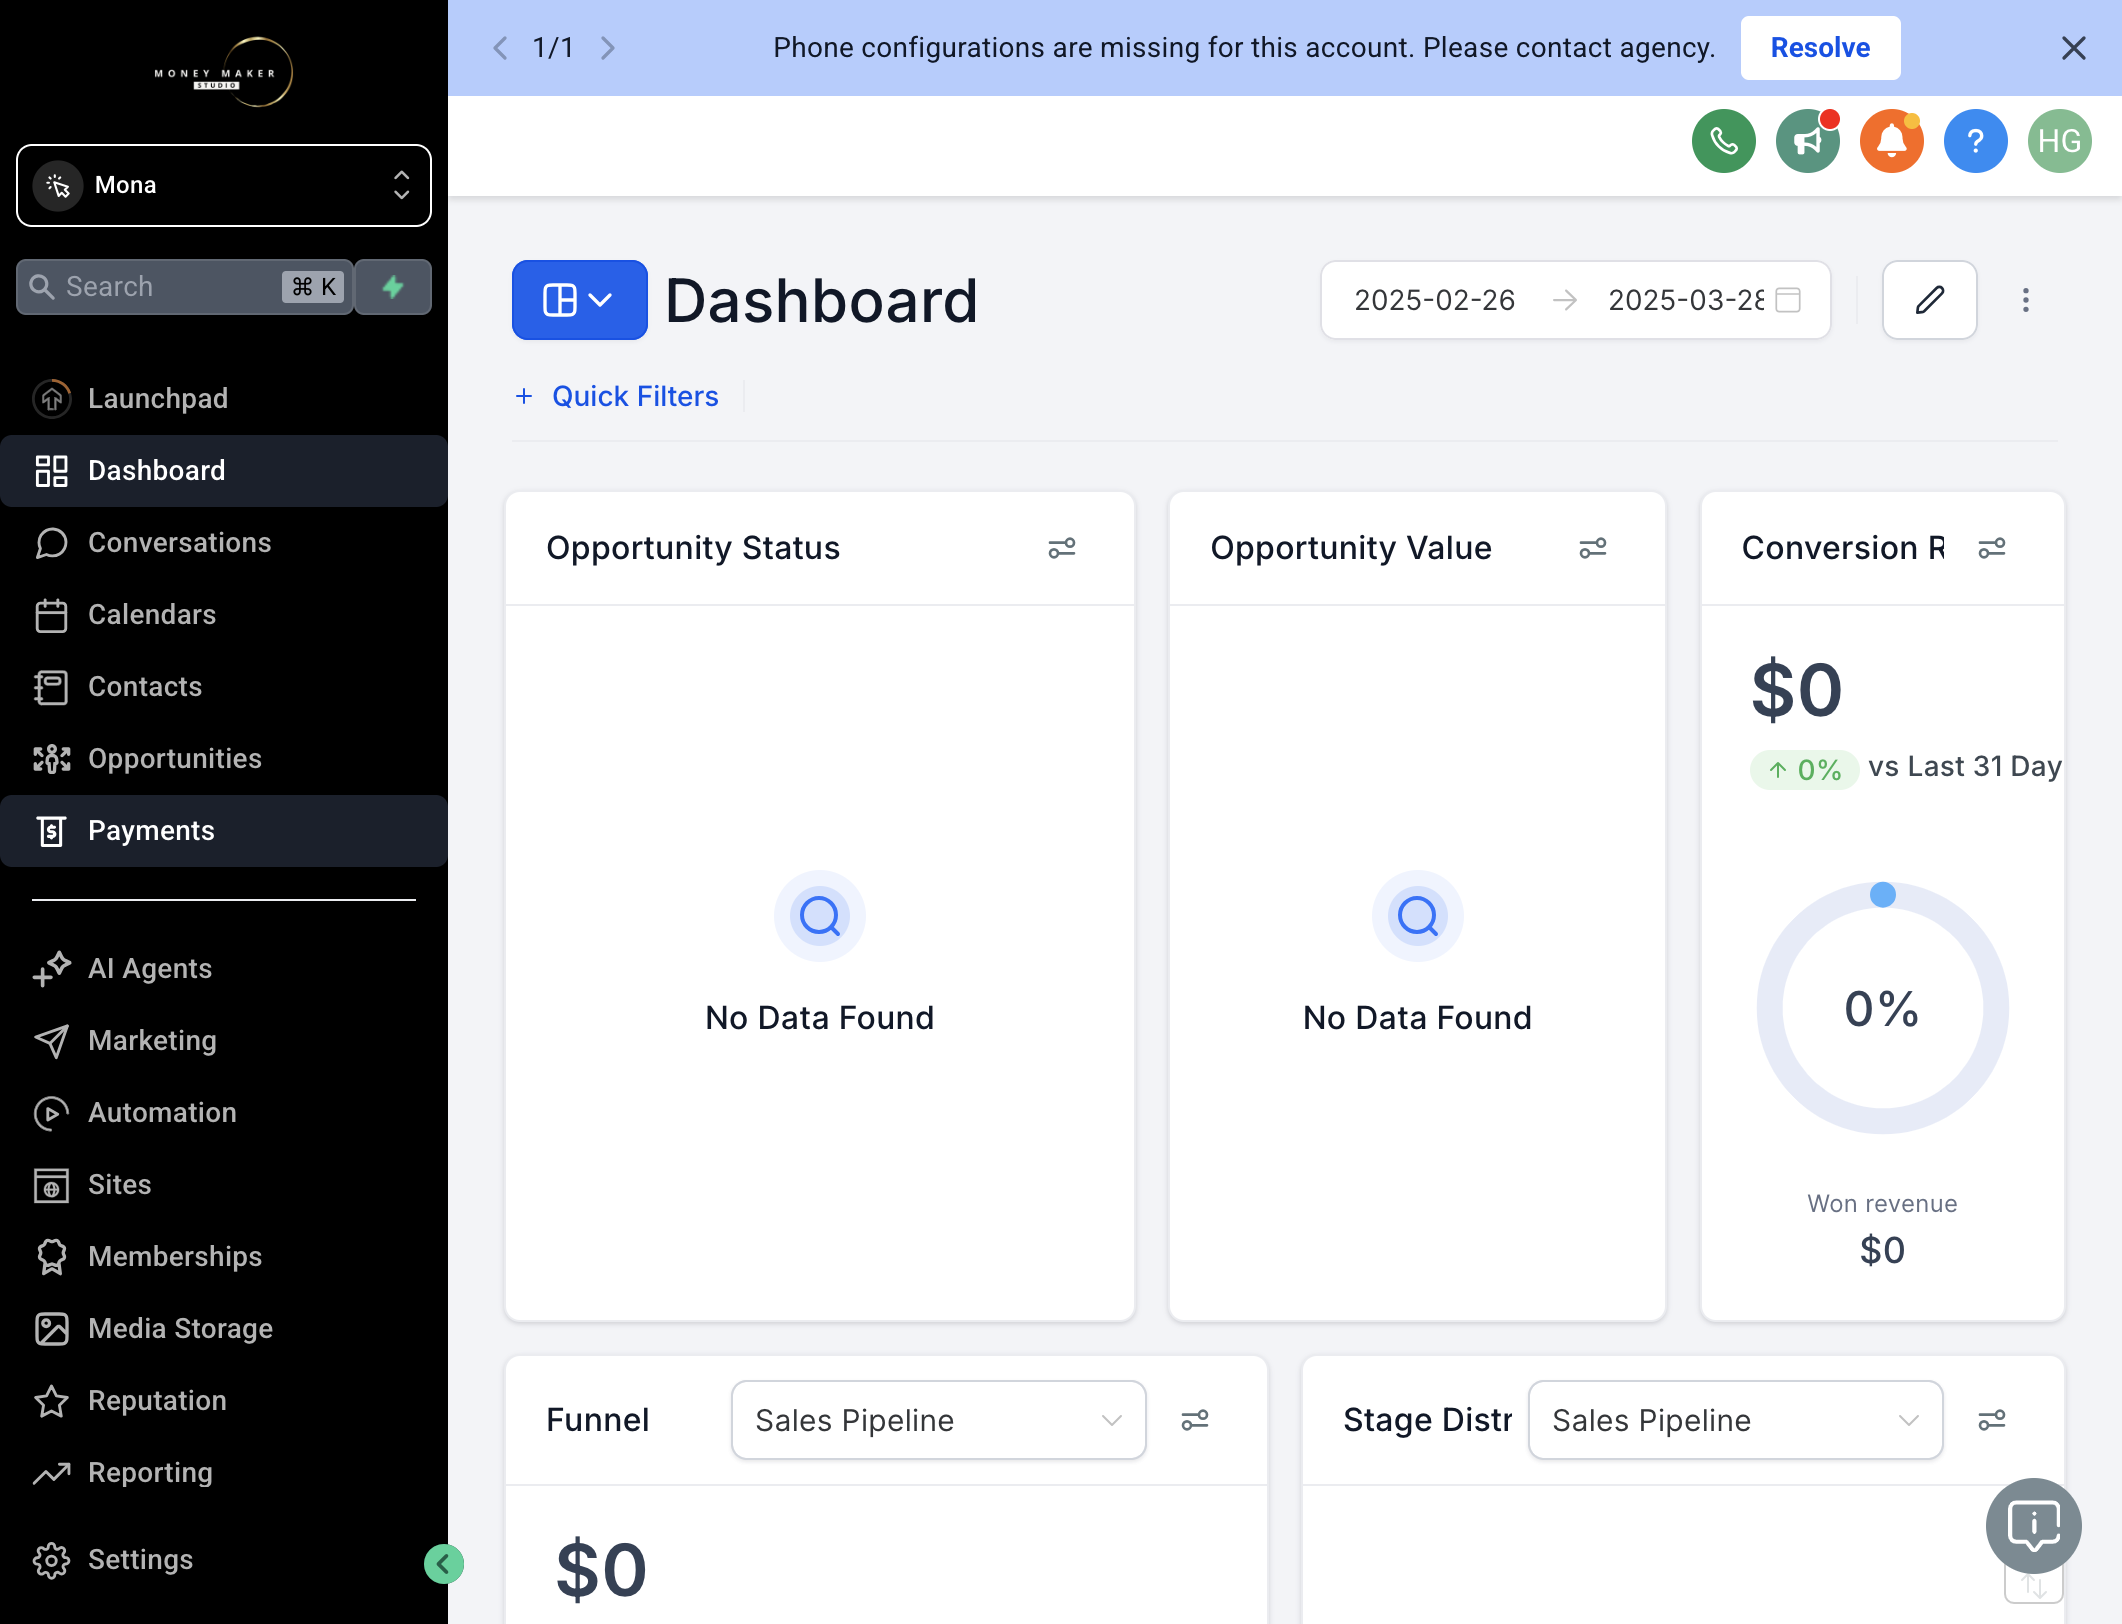
Task: Open Conversations in the sidebar
Action: coord(224,542)
